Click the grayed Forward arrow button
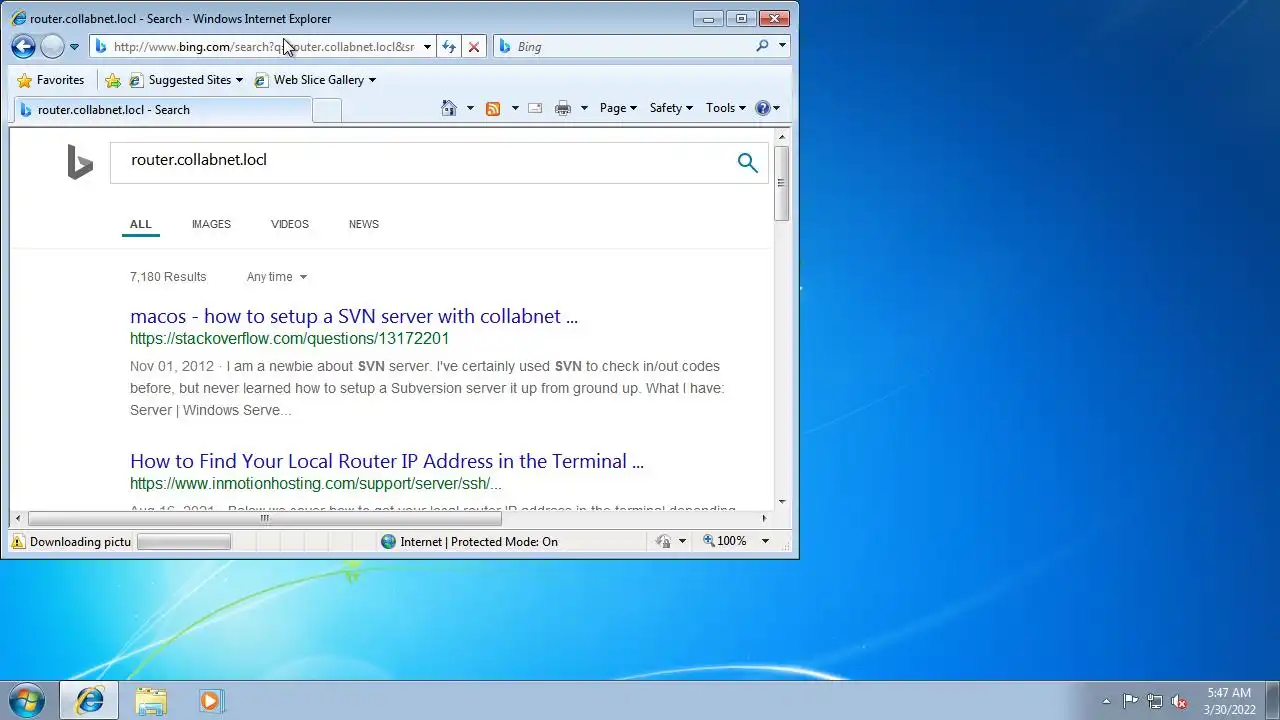 click(52, 46)
